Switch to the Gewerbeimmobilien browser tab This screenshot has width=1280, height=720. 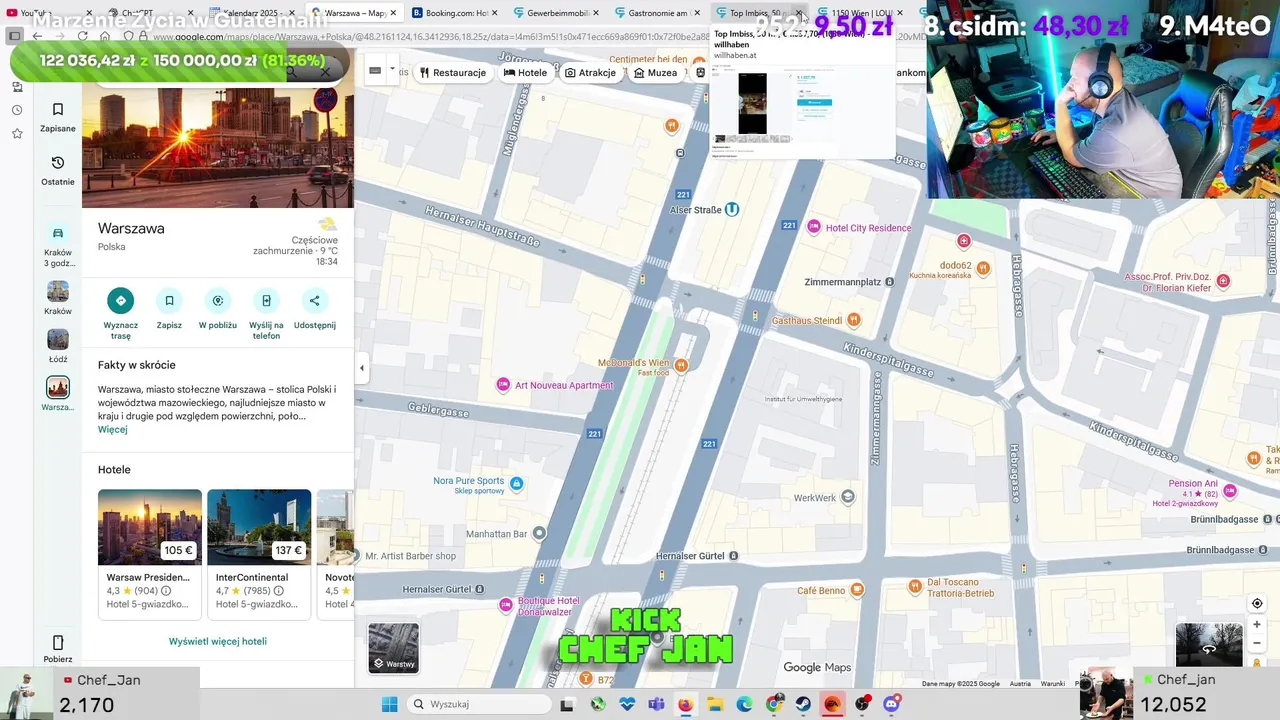[x=556, y=13]
